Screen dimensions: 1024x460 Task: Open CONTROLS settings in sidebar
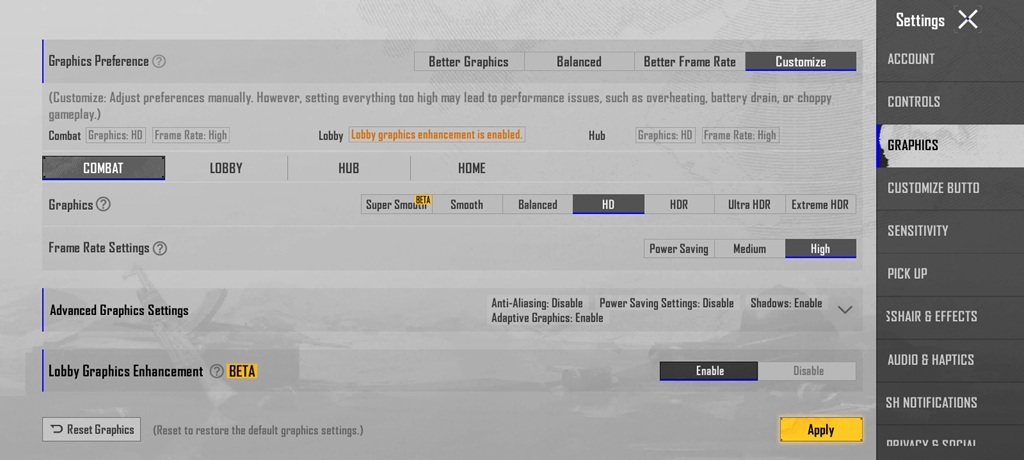914,102
